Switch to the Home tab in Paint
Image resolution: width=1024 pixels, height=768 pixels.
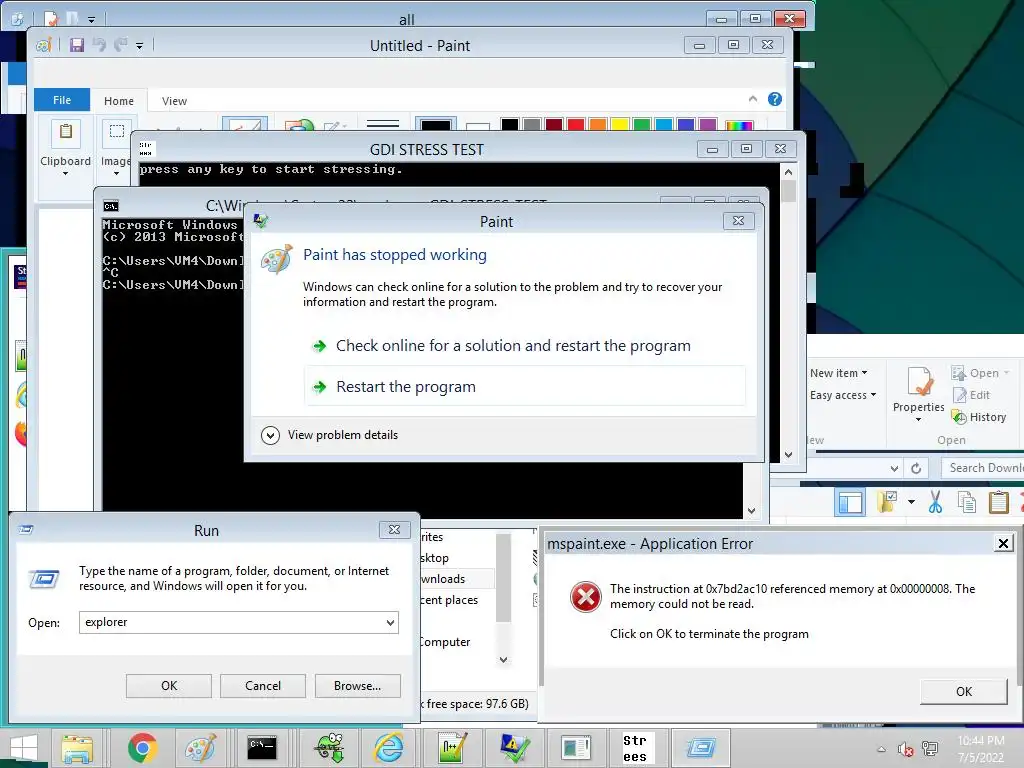119,101
